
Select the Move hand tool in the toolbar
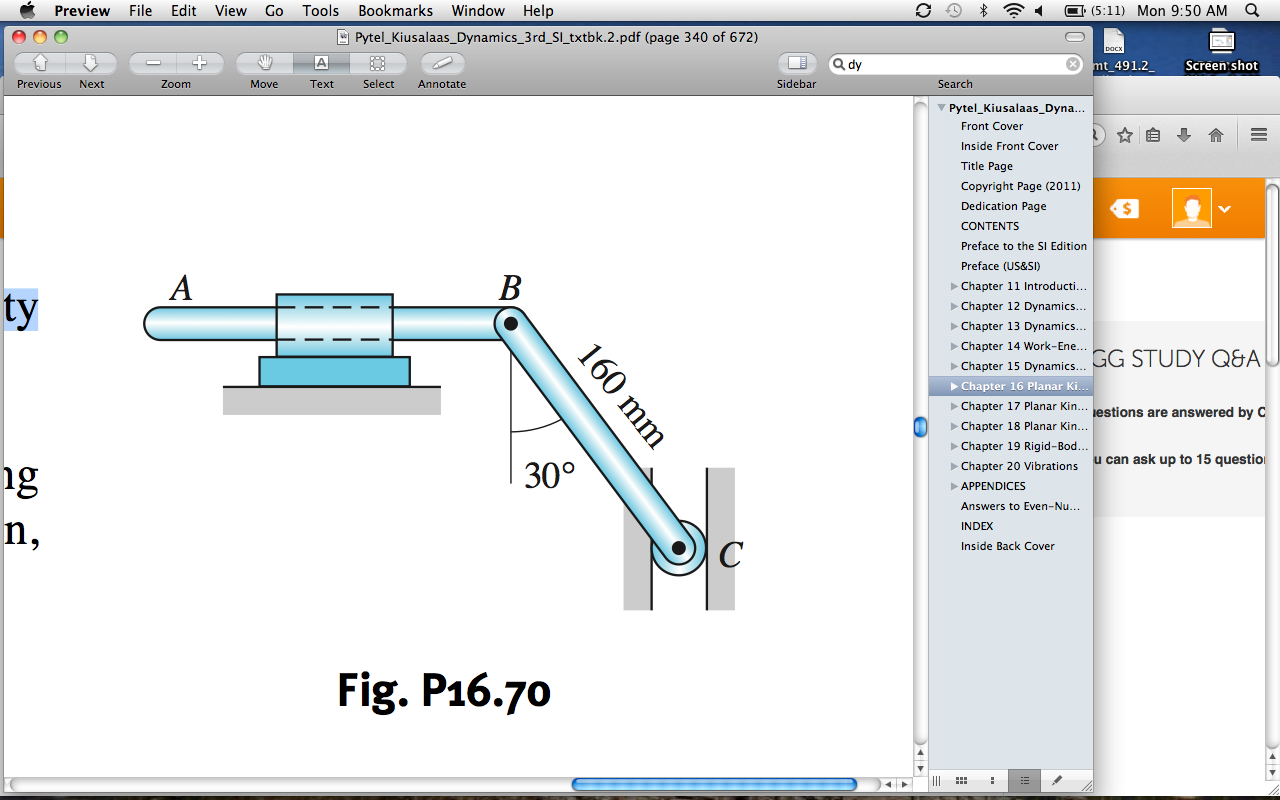click(262, 62)
